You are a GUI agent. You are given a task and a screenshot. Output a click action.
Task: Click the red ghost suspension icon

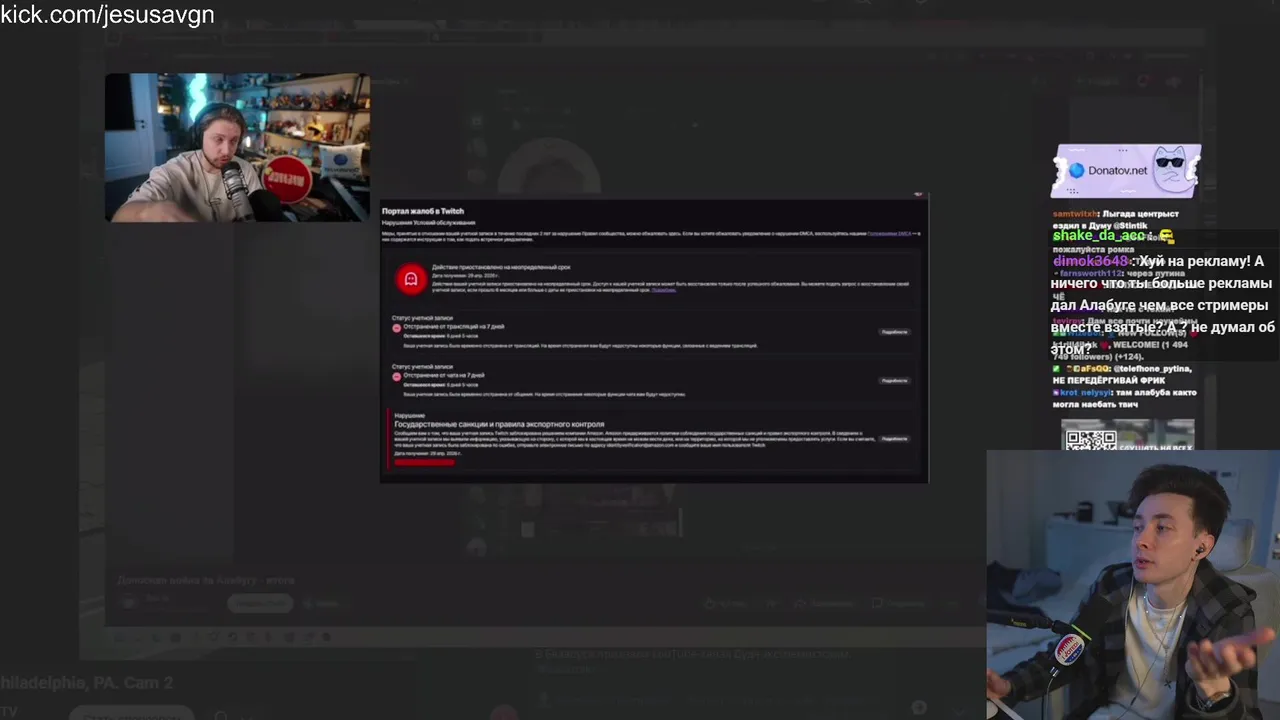(x=410, y=279)
